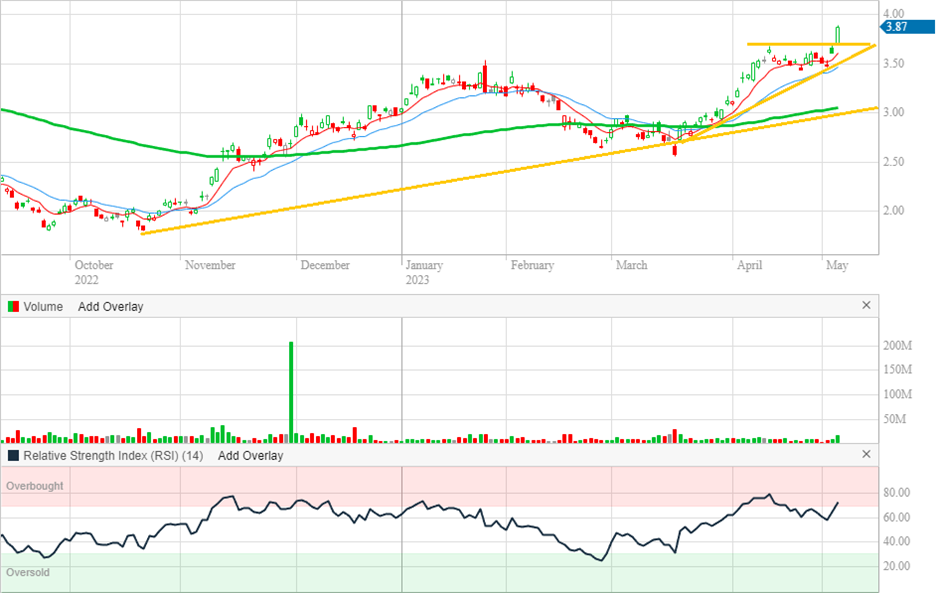Click the April axis label
939x593 pixels.
[x=749, y=265]
